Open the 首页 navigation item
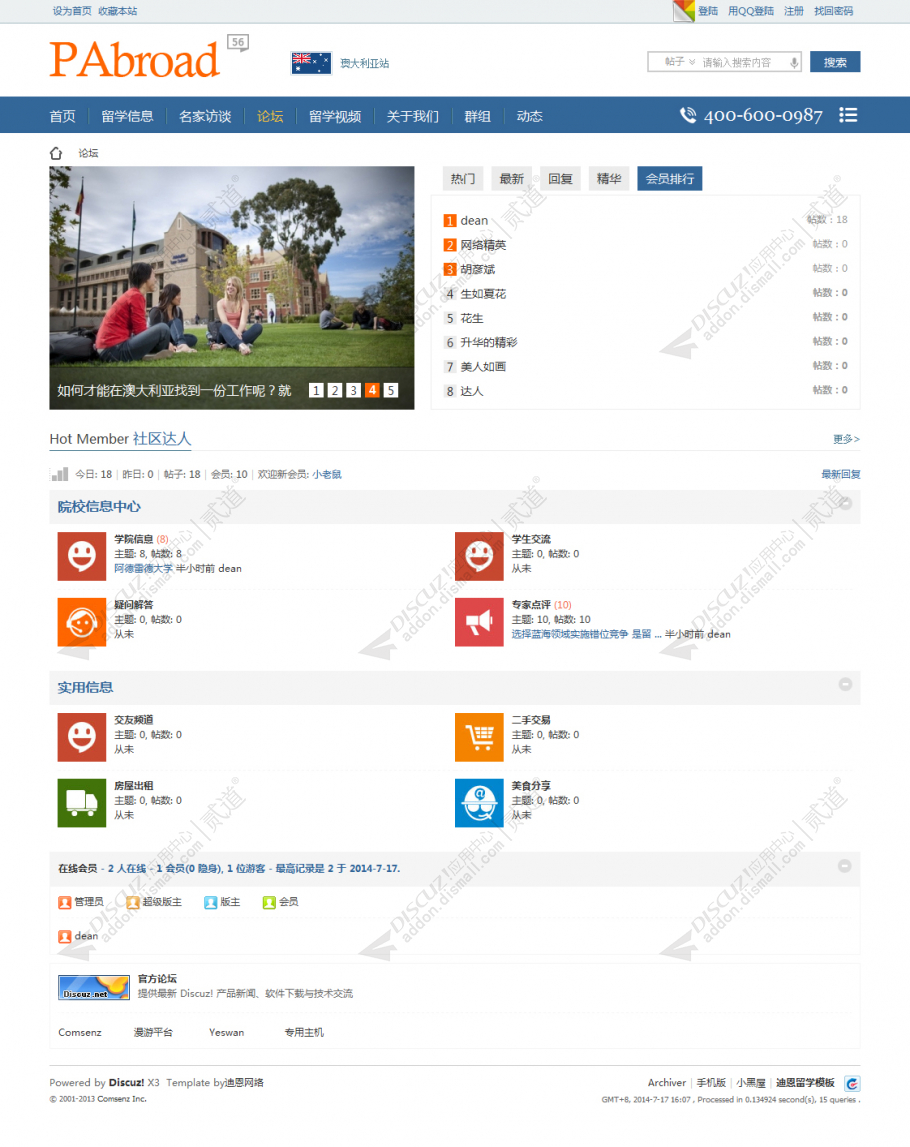The image size is (910, 1147). (x=62, y=116)
